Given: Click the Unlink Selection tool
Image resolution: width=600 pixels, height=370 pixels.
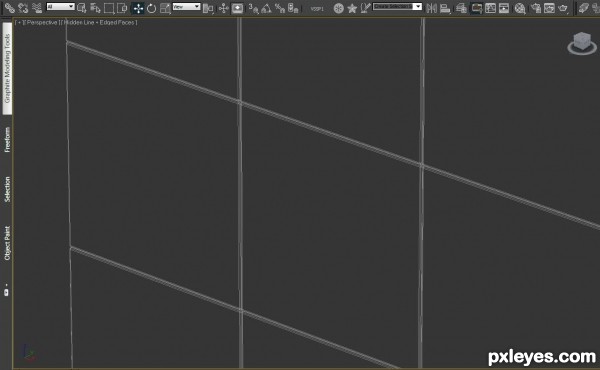Looking at the screenshot, I should point(23,8).
